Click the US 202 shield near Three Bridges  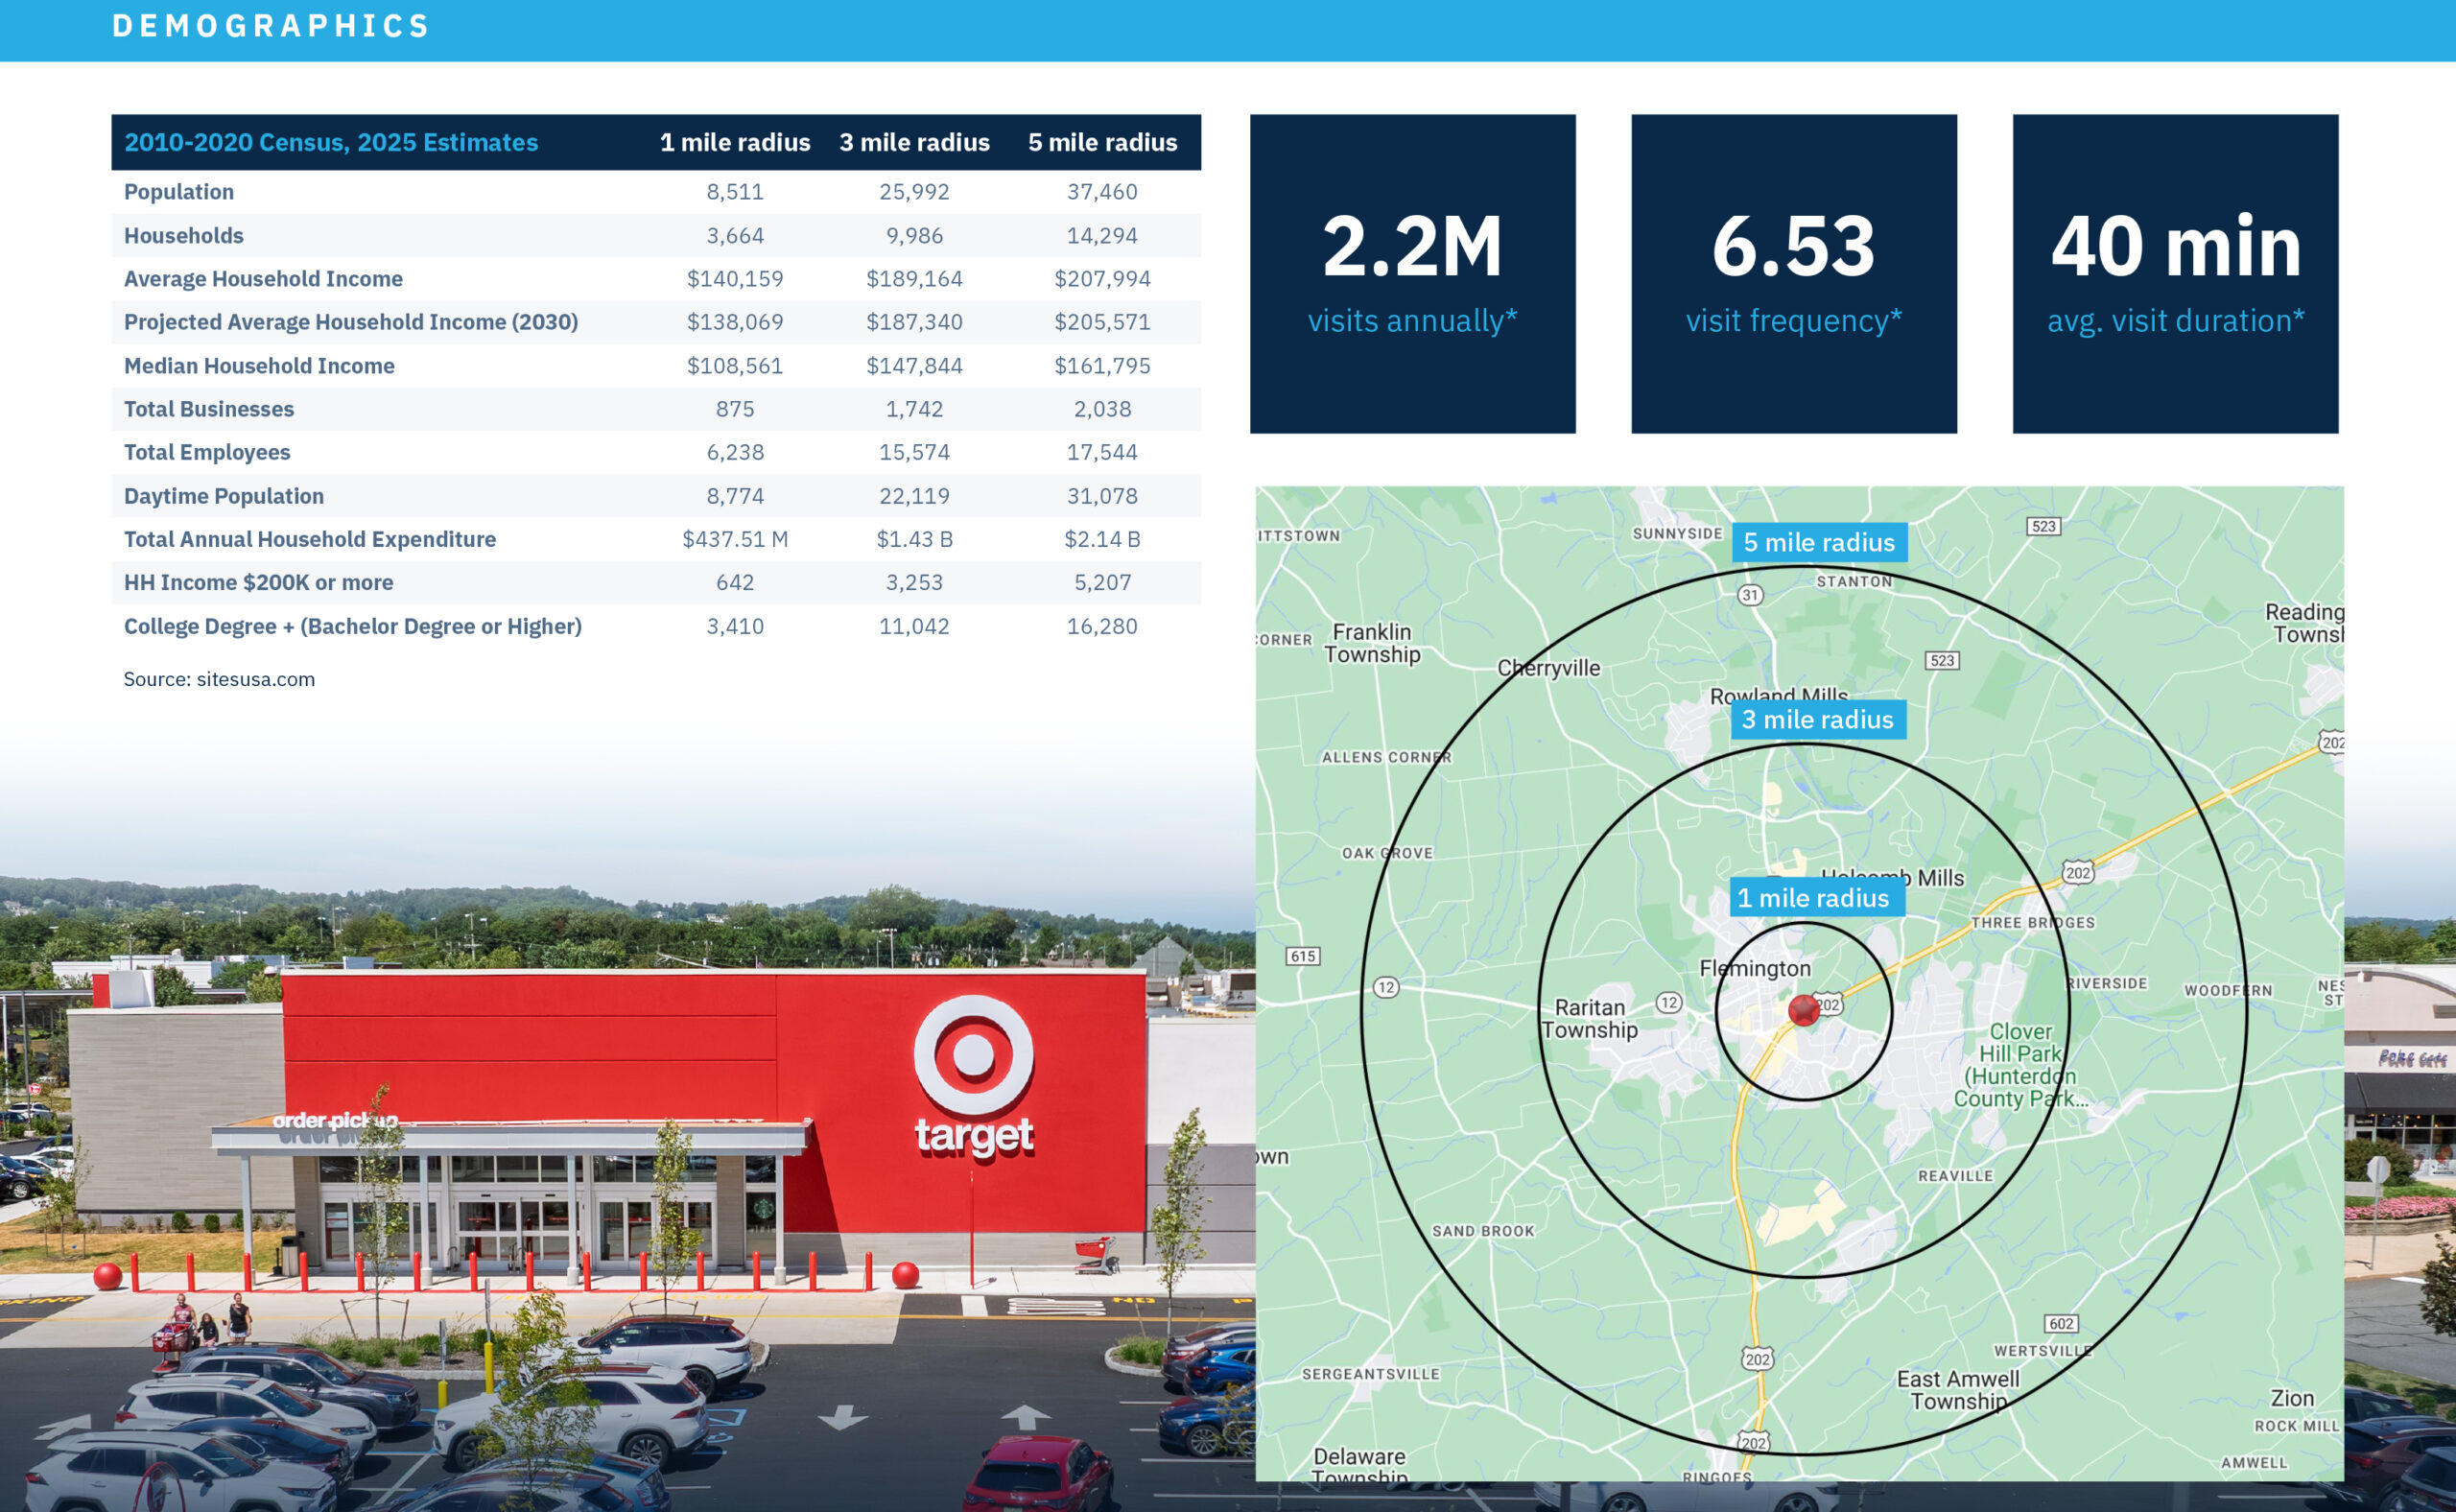point(2078,873)
